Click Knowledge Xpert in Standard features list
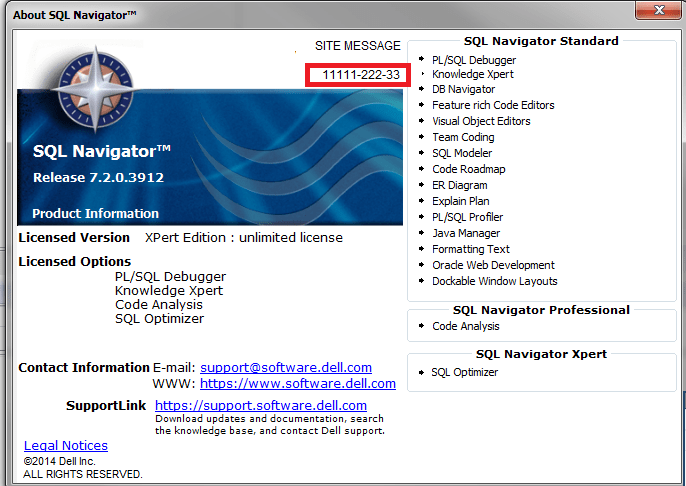This screenshot has width=686, height=486. pyautogui.click(x=472, y=74)
